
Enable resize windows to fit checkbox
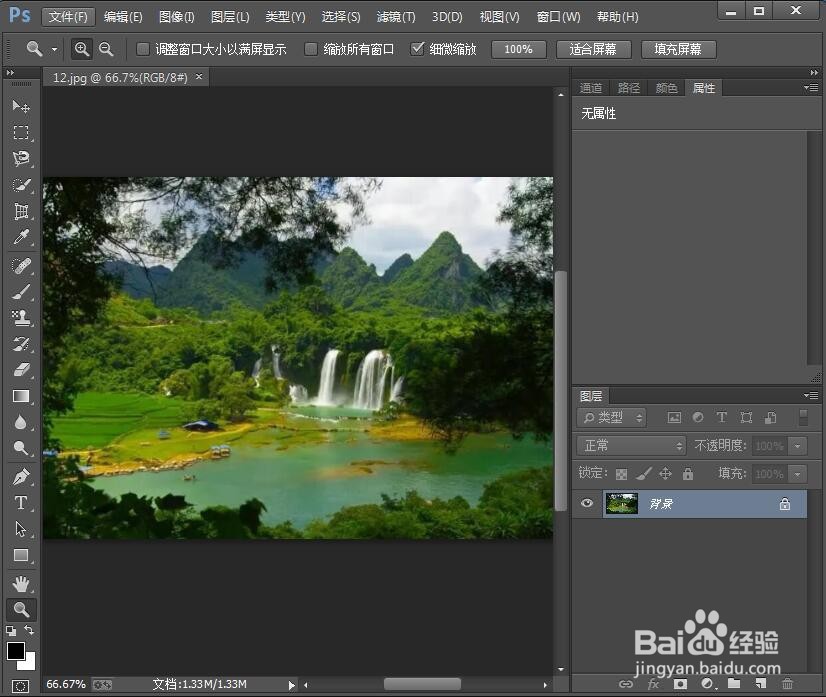(x=143, y=49)
